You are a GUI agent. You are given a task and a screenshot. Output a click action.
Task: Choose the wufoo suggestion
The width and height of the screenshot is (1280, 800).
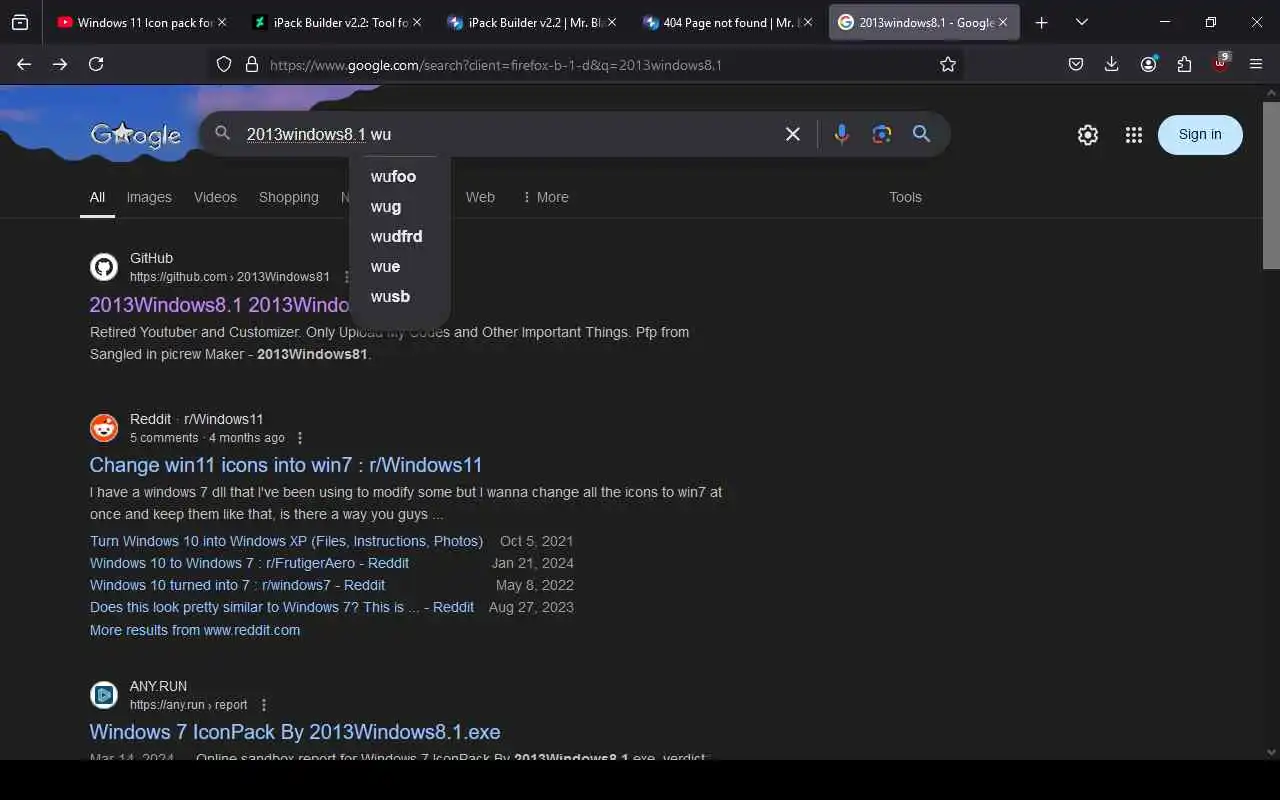pyautogui.click(x=400, y=176)
